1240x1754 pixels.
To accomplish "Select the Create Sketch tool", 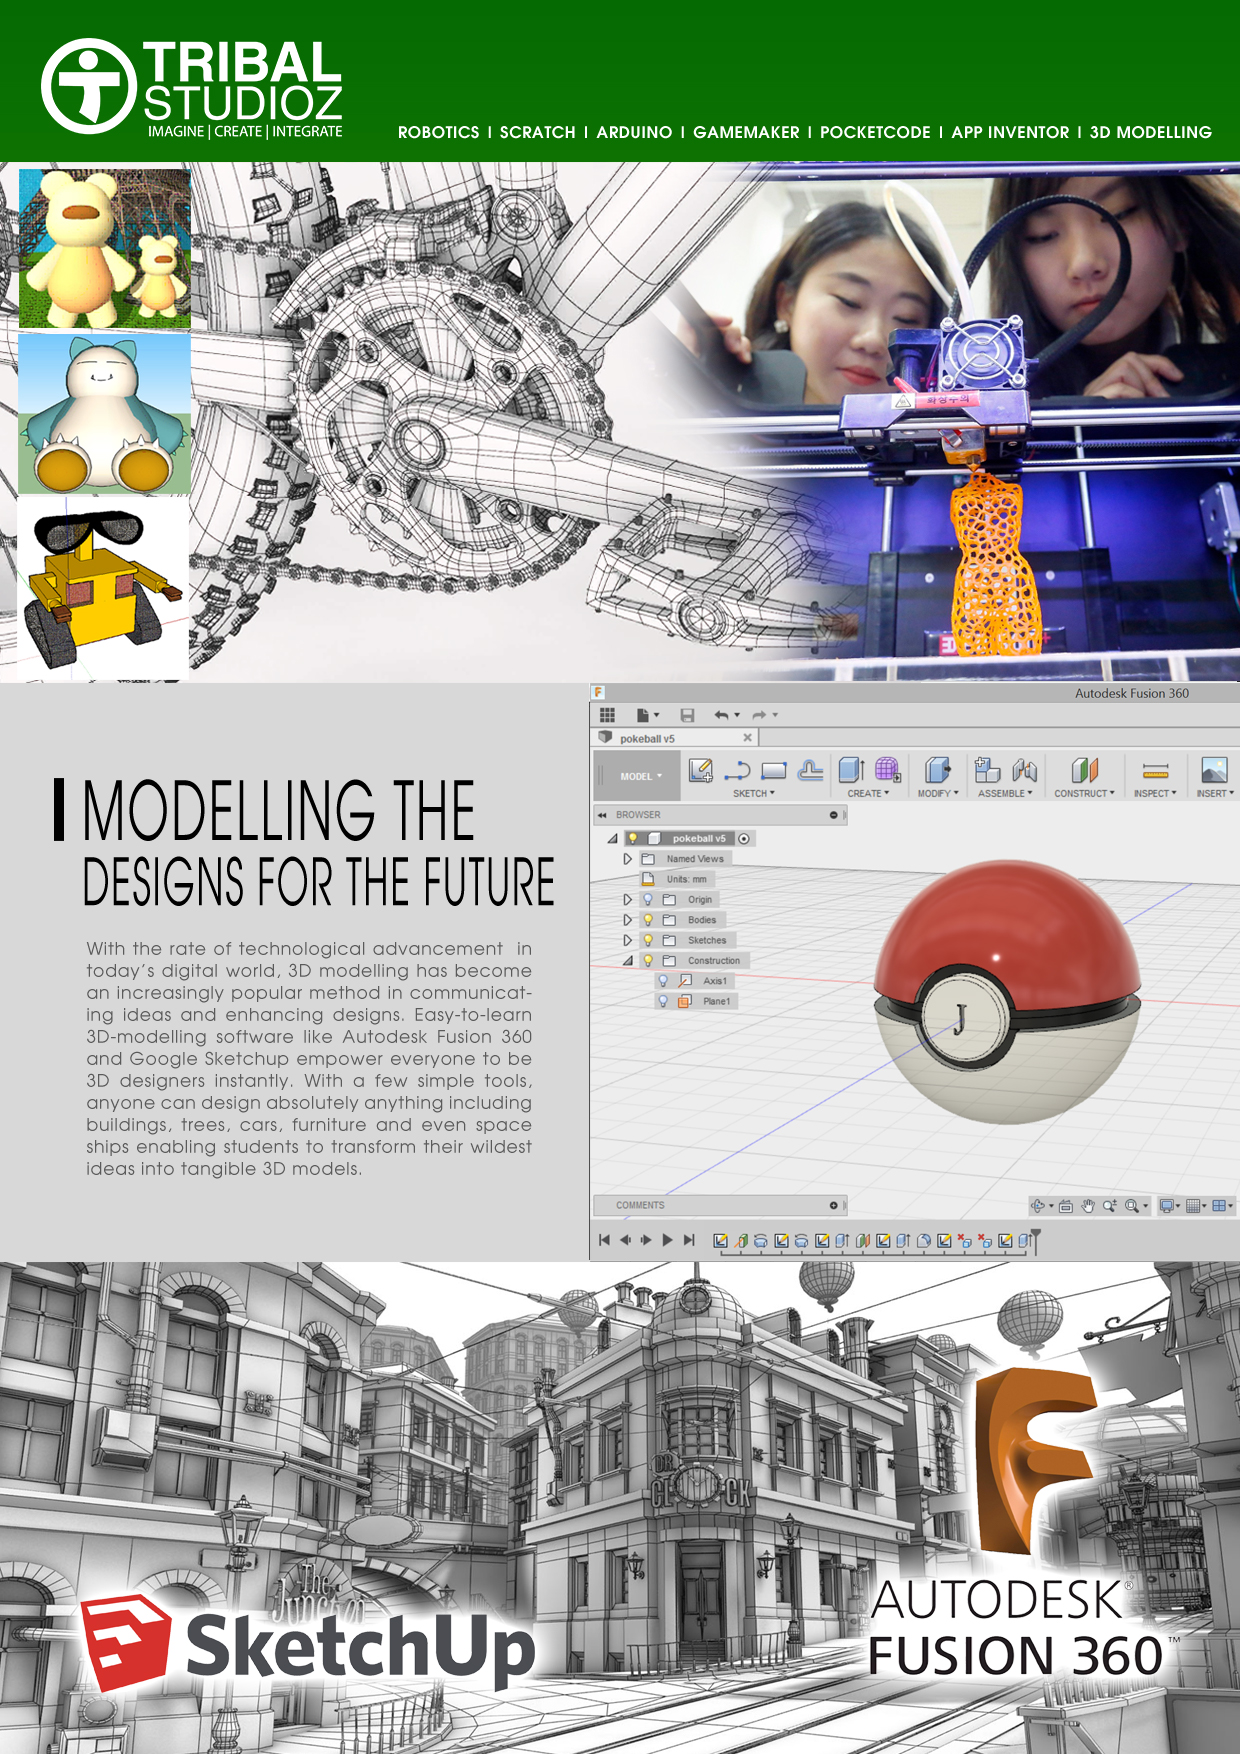I will click(x=701, y=770).
